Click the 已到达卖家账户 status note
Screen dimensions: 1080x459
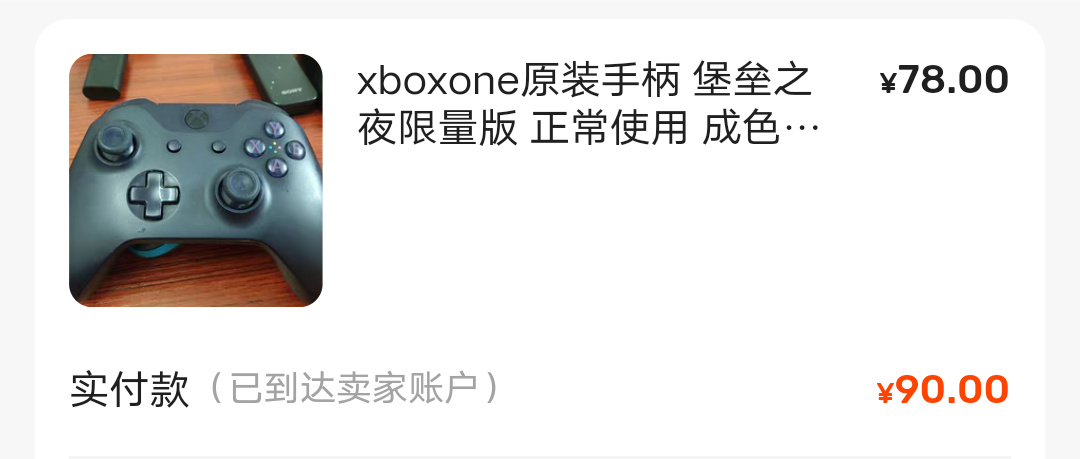[354, 389]
